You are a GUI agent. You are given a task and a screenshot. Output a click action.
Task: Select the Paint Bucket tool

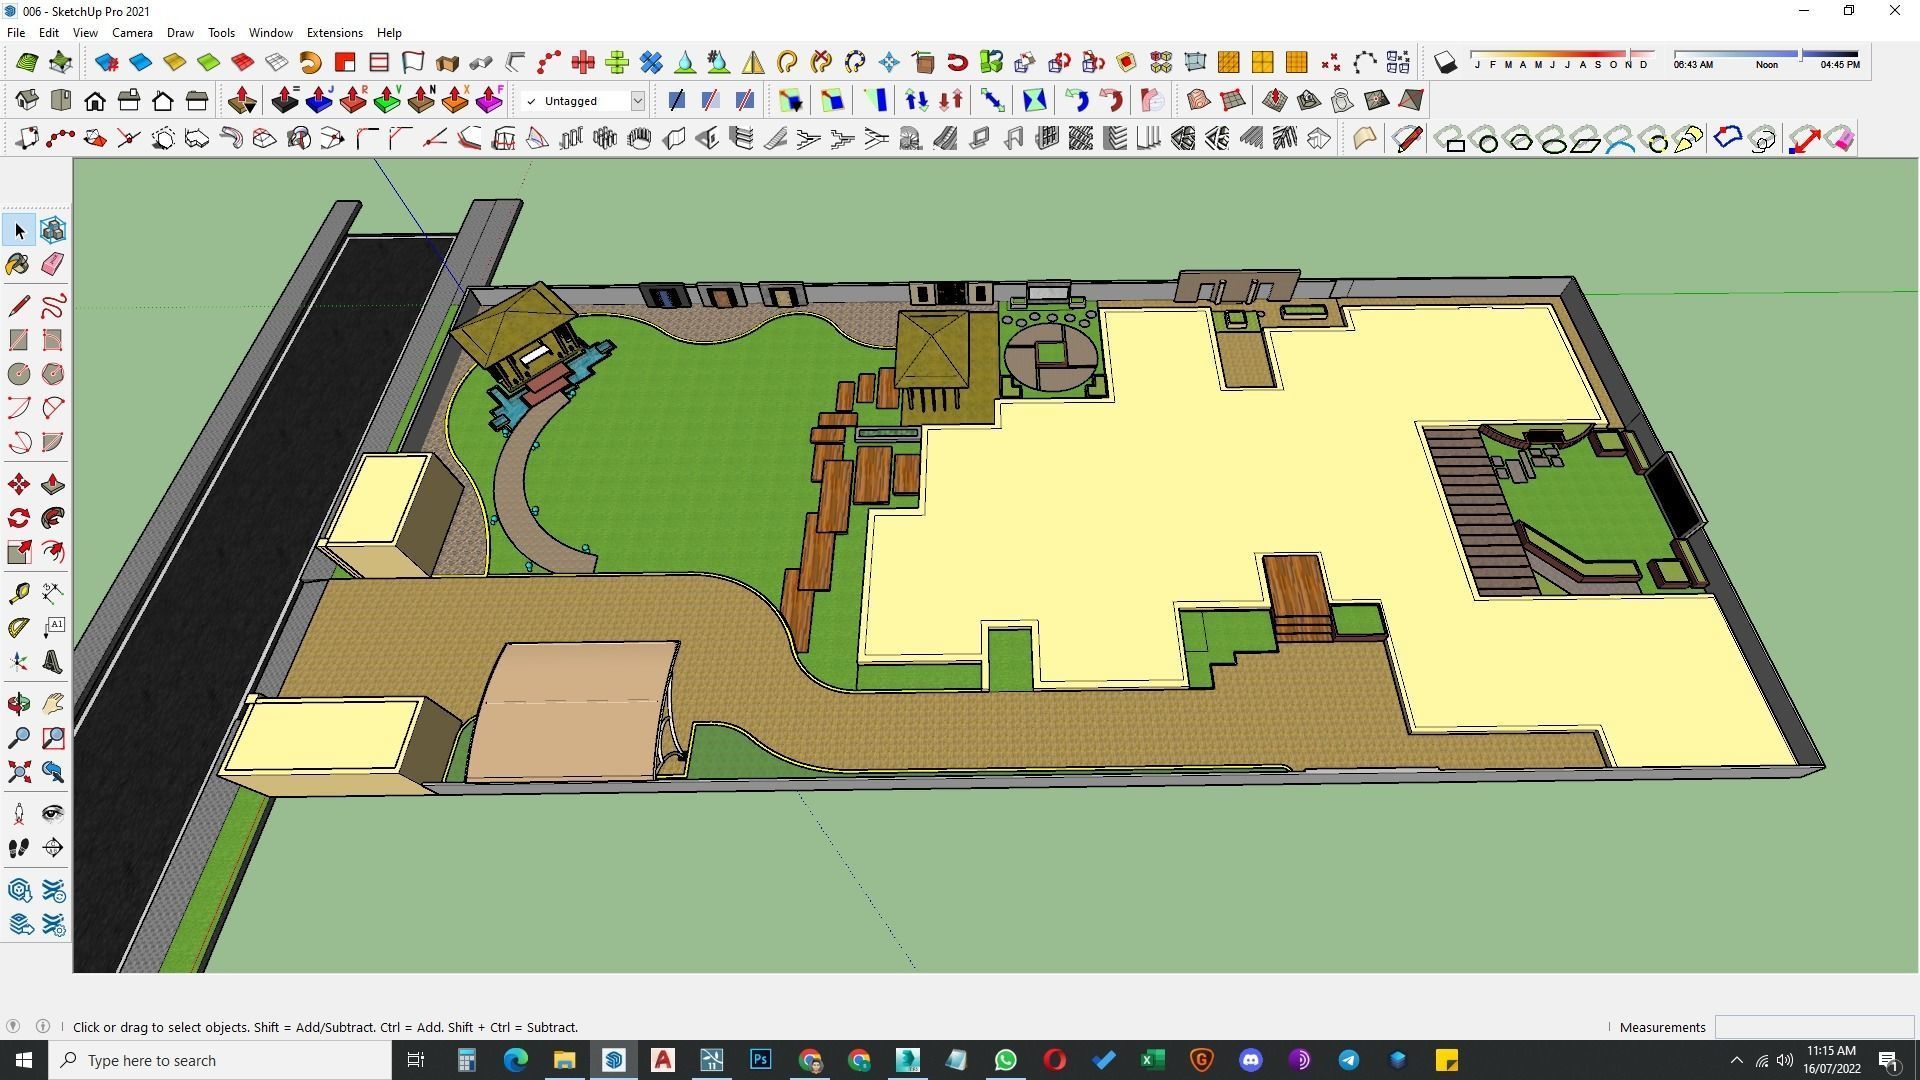(x=18, y=264)
